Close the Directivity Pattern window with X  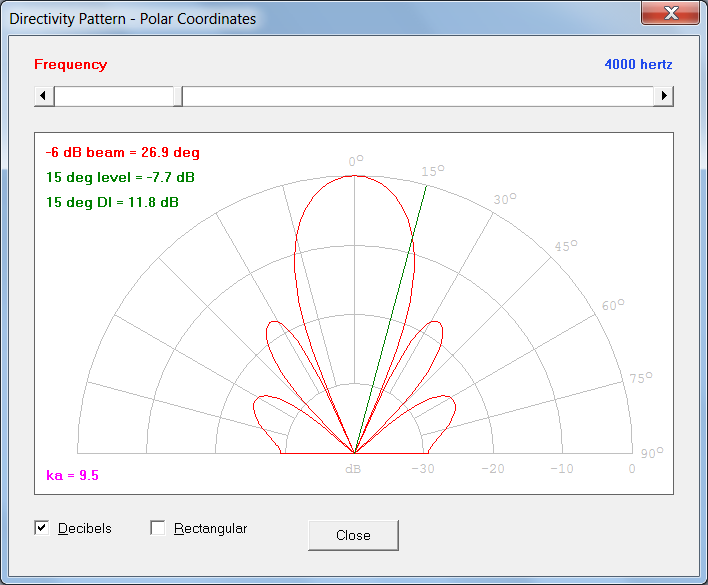(671, 13)
